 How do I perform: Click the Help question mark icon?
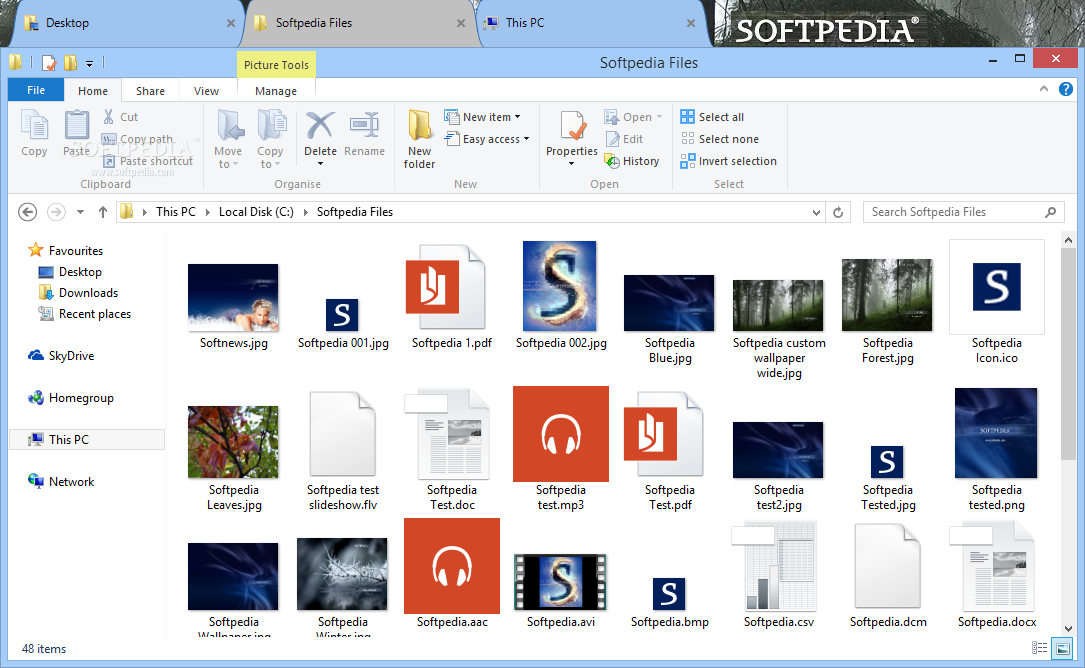[1068, 89]
